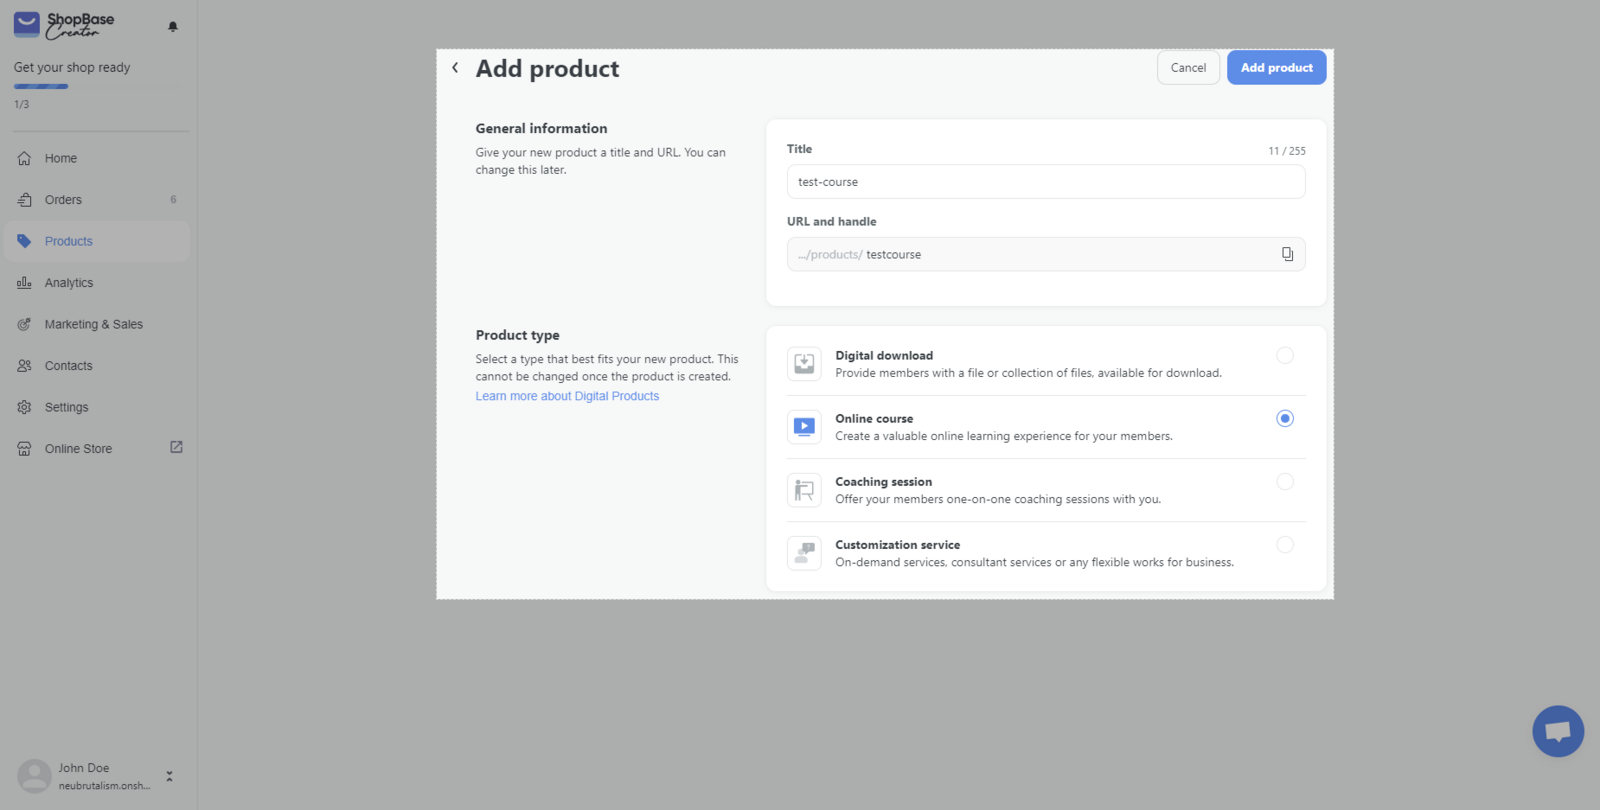Screen dimensions: 1600x810
Task: Click the 1/3 setup progress label
Action: pos(21,104)
